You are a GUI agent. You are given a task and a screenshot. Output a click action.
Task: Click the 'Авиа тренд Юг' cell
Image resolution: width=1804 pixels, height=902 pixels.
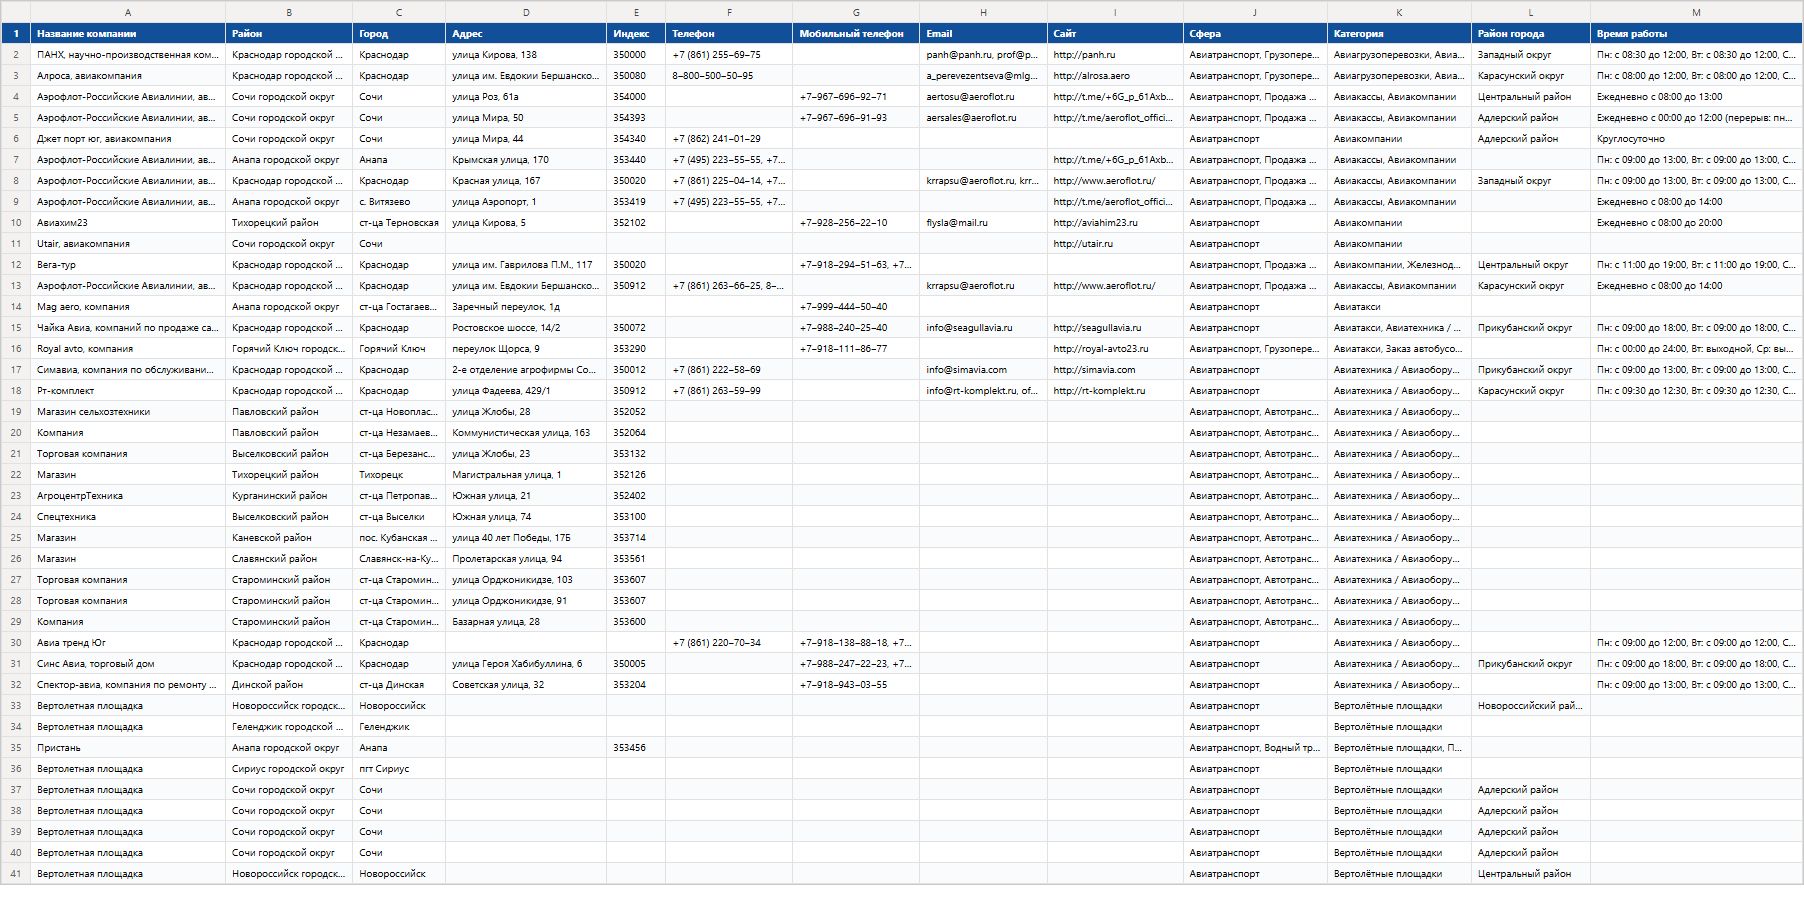pyautogui.click(x=128, y=642)
